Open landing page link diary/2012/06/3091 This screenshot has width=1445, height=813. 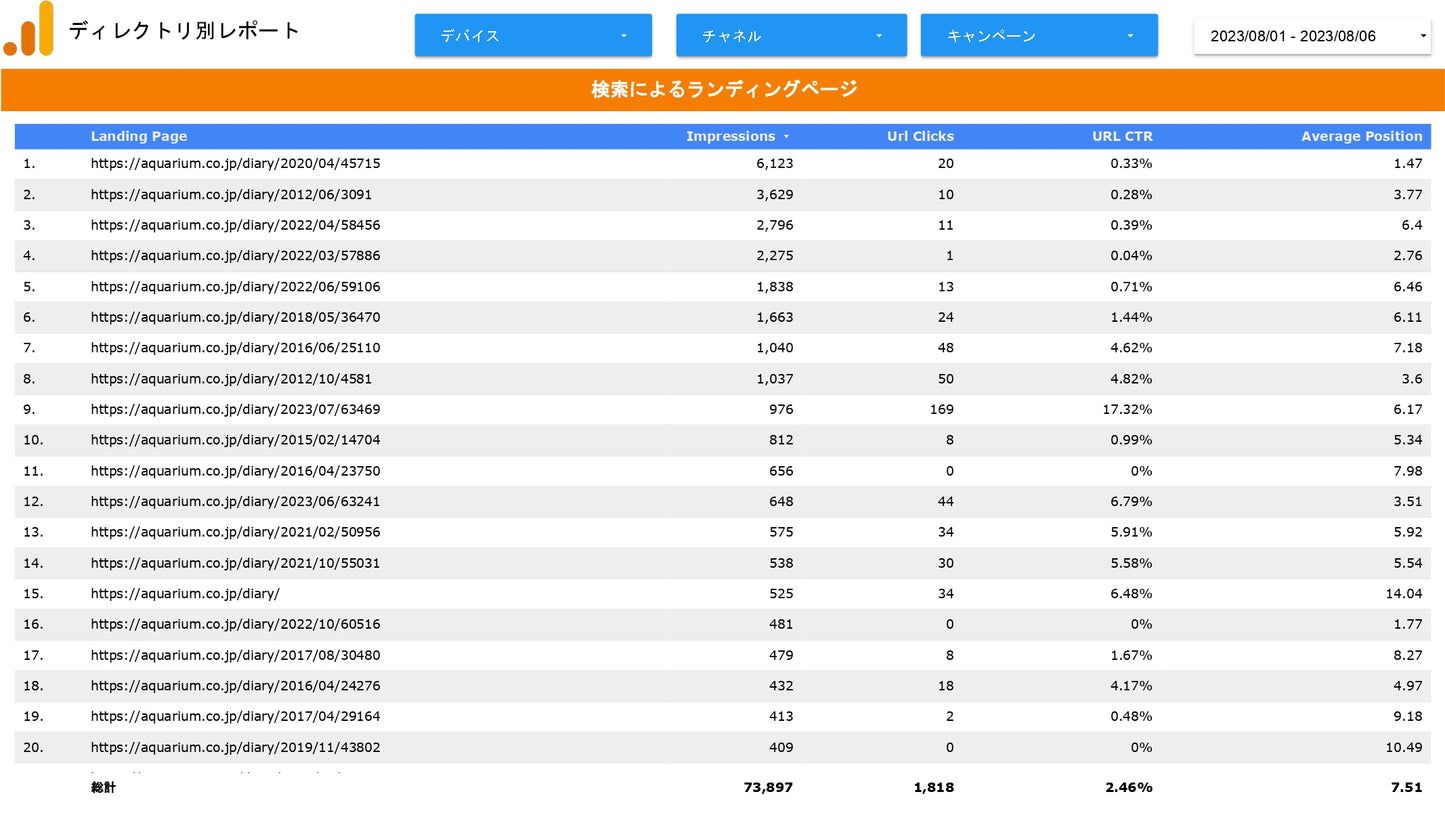point(231,194)
